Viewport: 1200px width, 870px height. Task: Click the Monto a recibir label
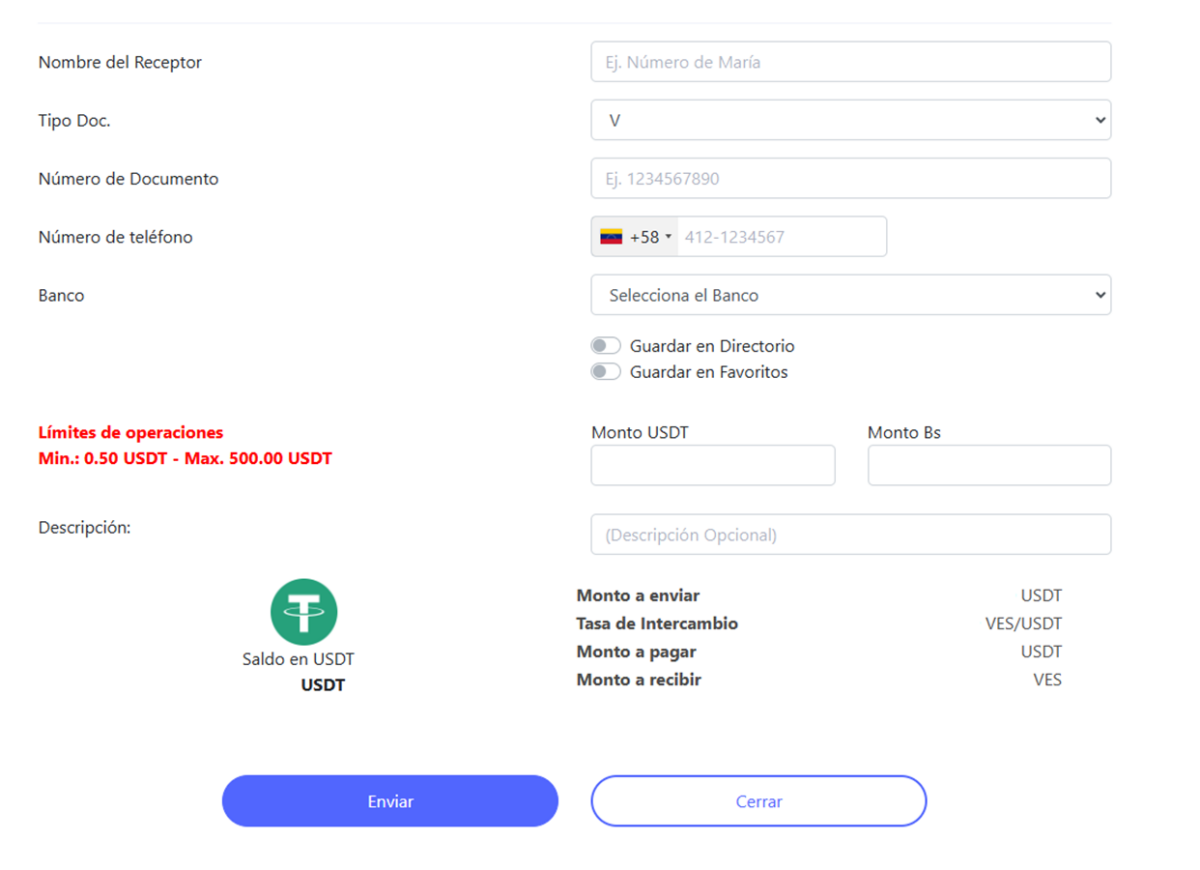[639, 680]
